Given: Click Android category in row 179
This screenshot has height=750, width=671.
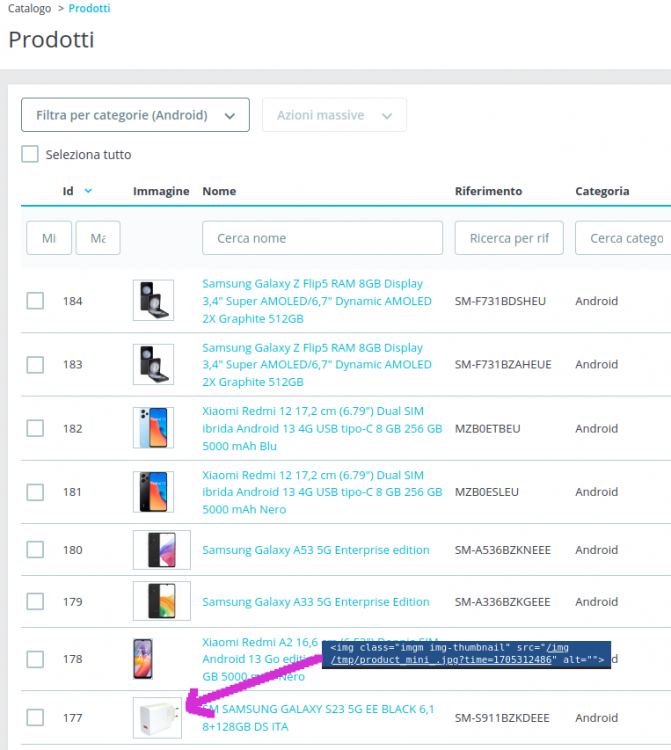Looking at the screenshot, I should [596, 601].
